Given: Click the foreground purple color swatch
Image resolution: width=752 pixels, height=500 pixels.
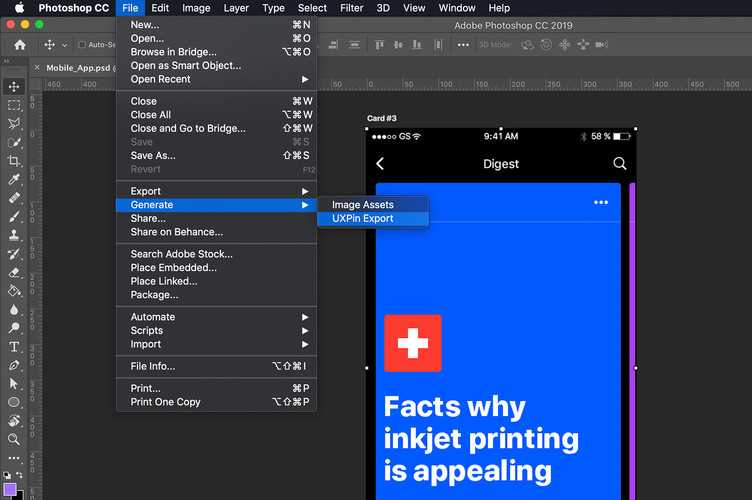Looking at the screenshot, I should click(10, 489).
